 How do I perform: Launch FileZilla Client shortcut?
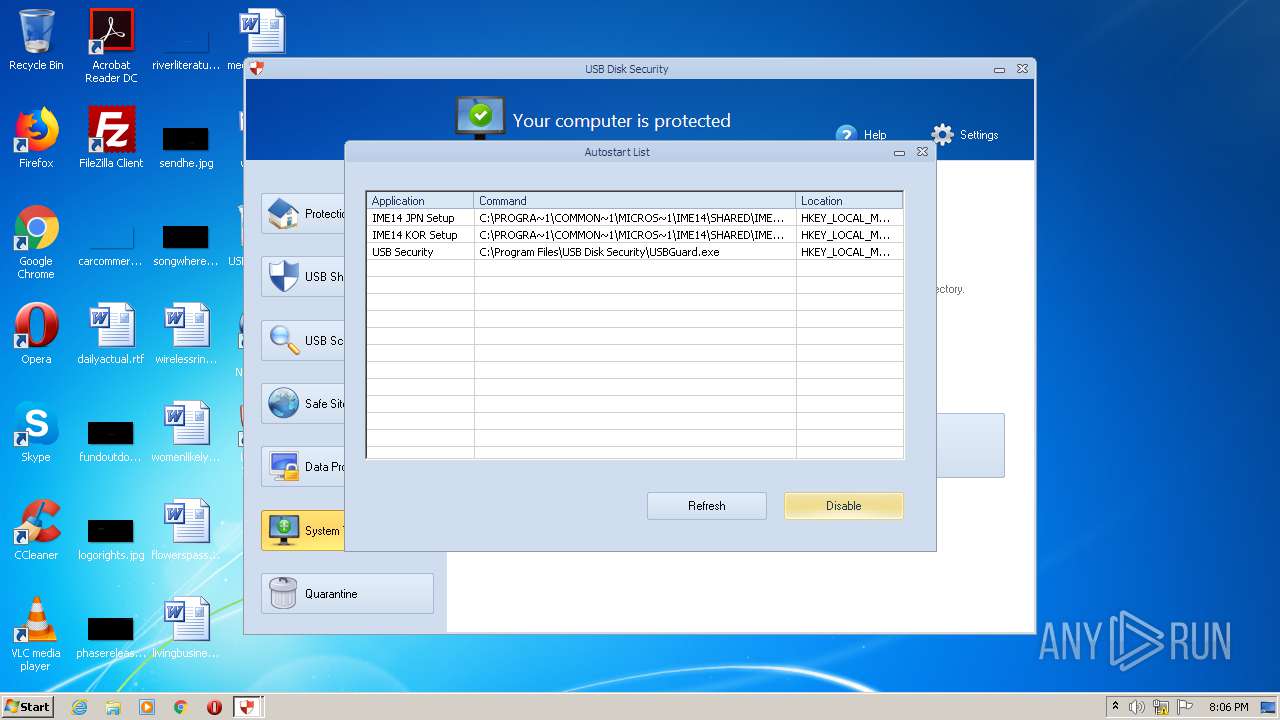tap(111, 138)
